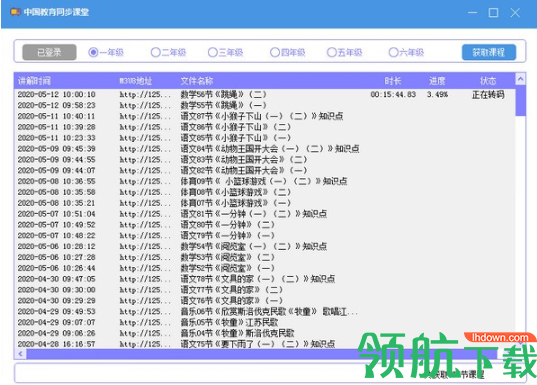Click the 进度 column header
The image size is (537, 385).
[x=437, y=81]
